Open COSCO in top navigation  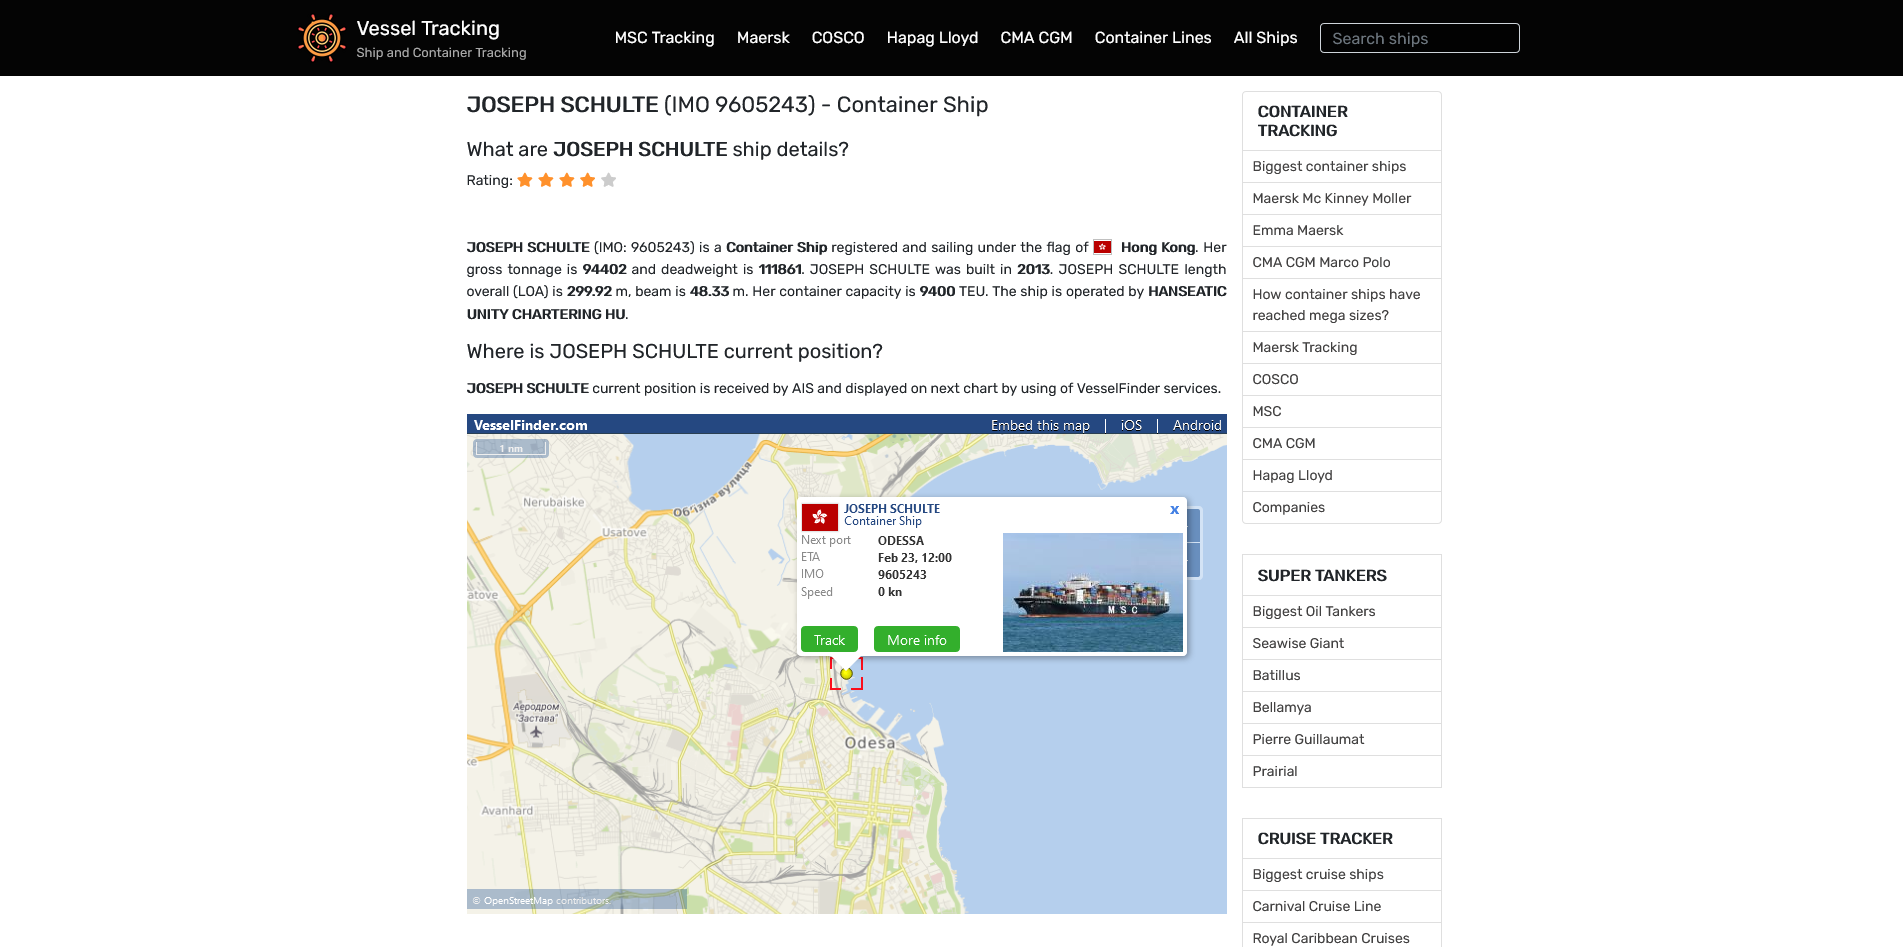coord(838,38)
